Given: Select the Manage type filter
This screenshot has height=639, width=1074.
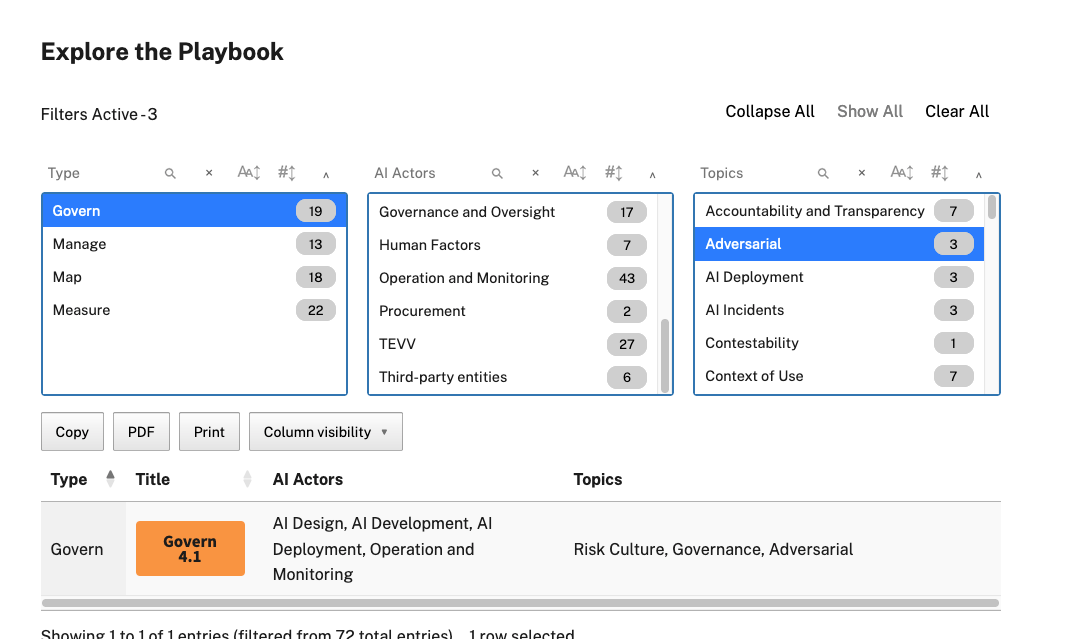Looking at the screenshot, I should pyautogui.click(x=195, y=244).
